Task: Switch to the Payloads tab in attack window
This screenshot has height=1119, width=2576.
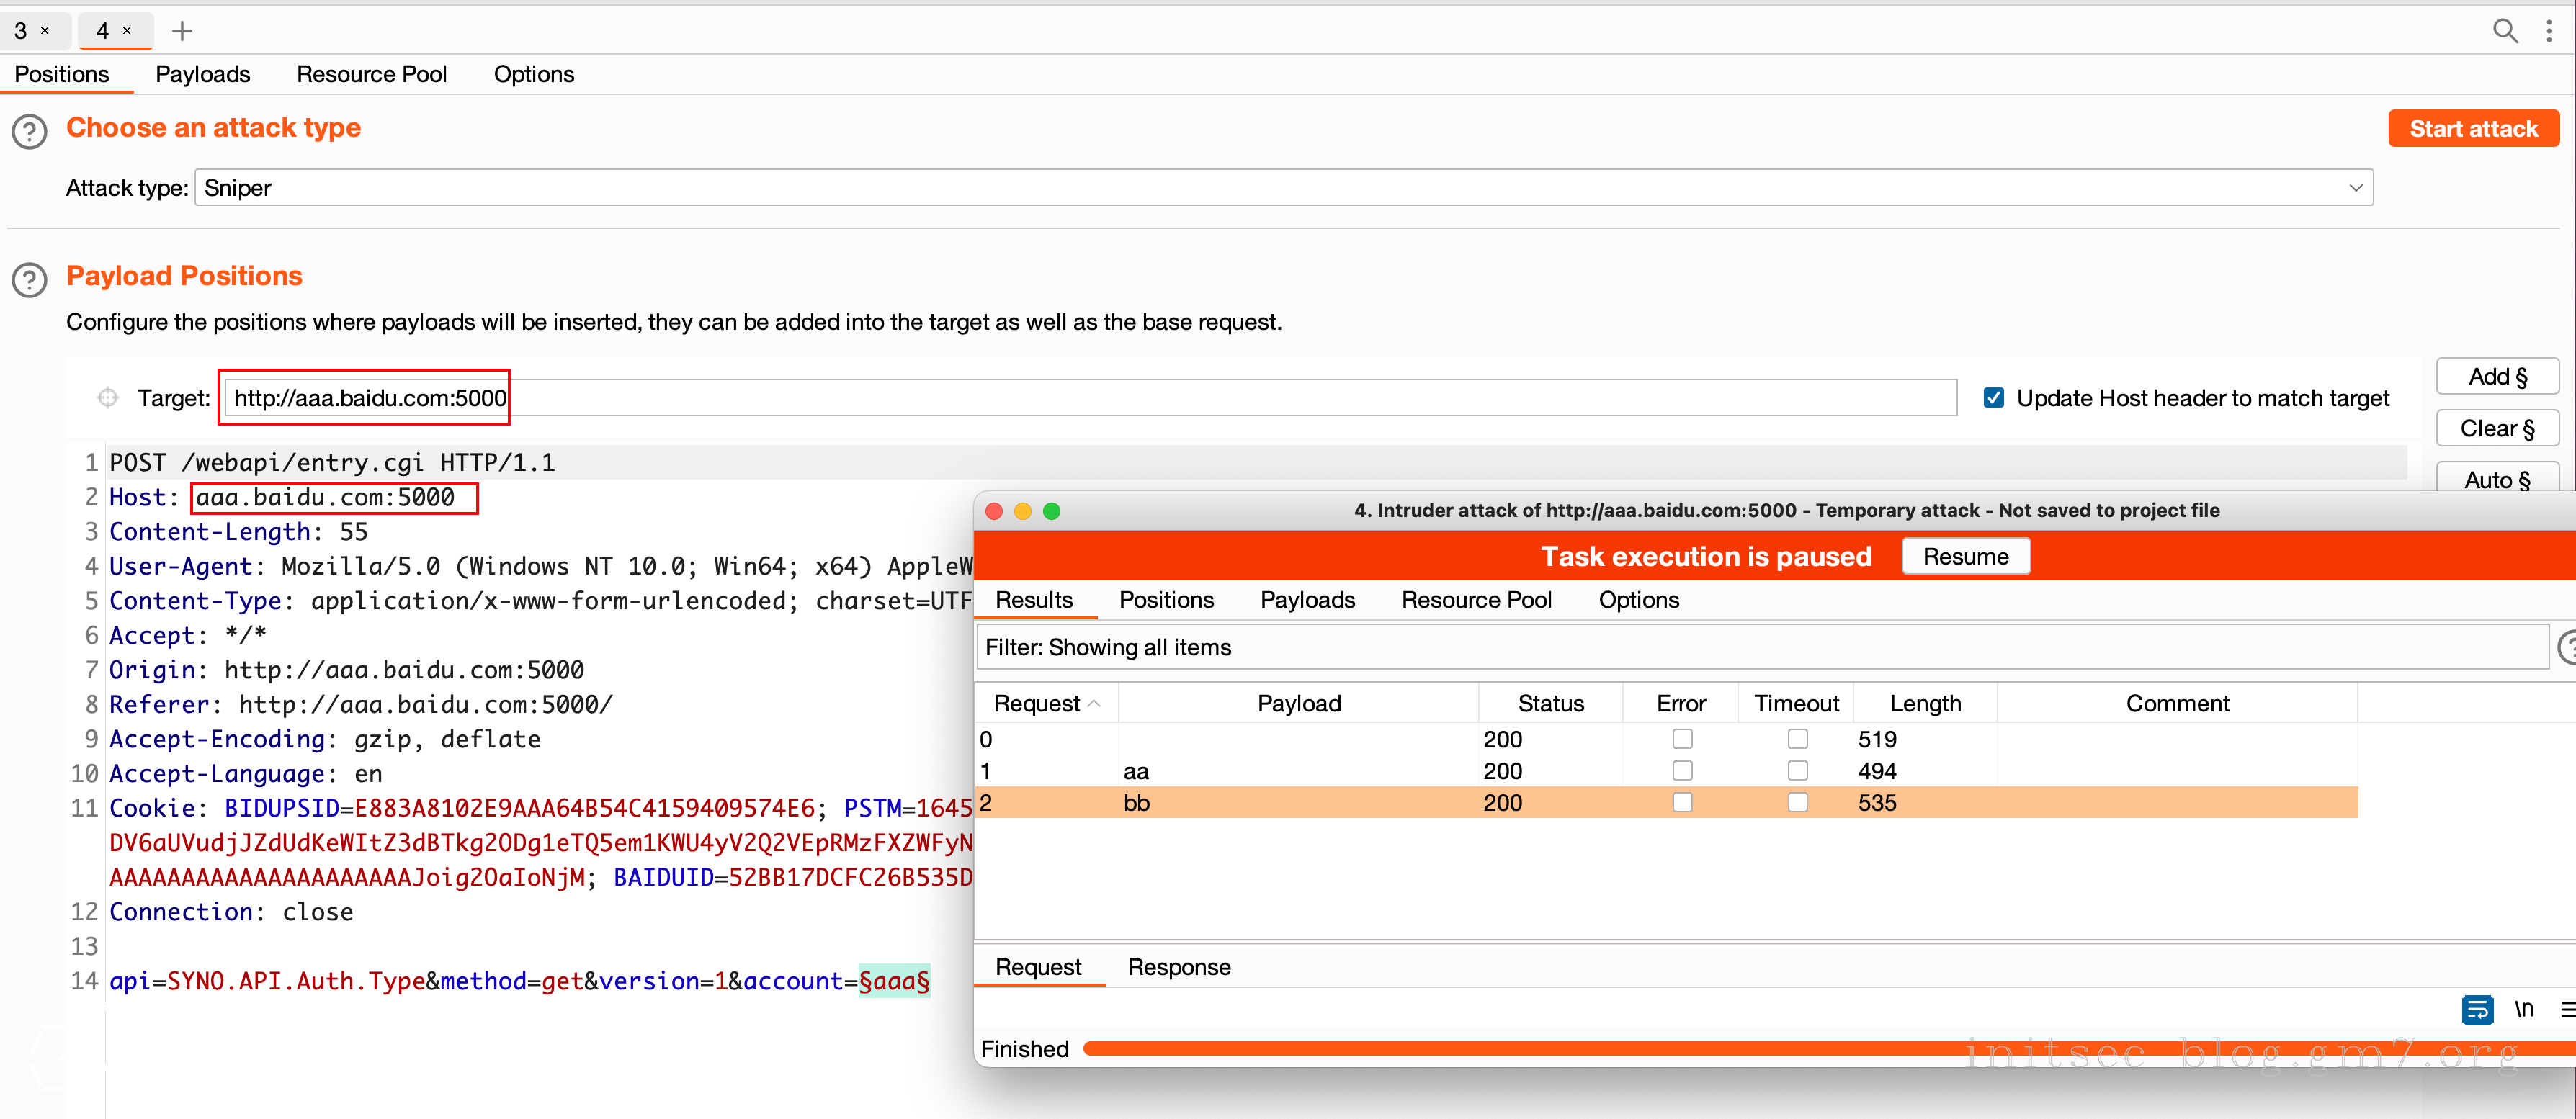Action: tap(1307, 600)
